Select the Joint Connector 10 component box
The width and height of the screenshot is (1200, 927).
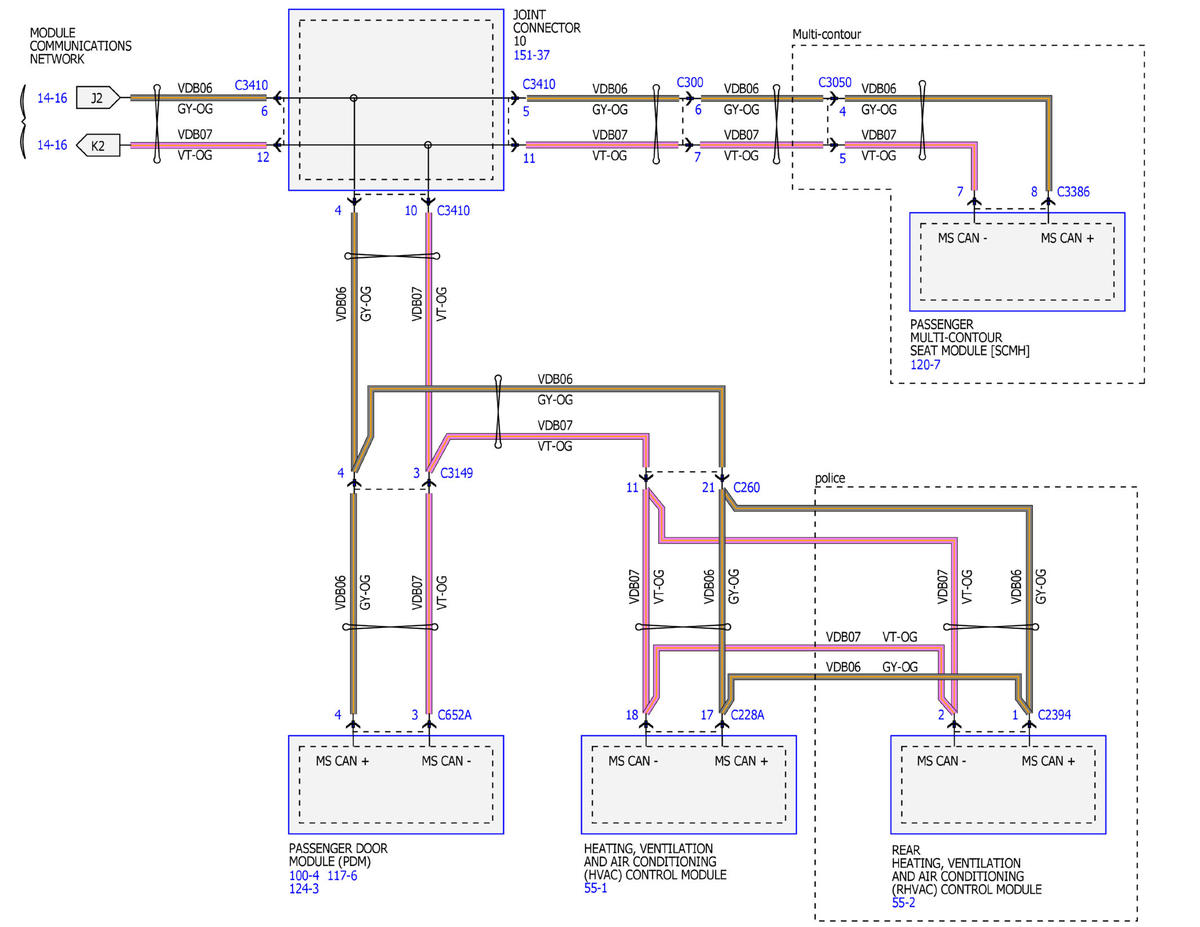396,99
